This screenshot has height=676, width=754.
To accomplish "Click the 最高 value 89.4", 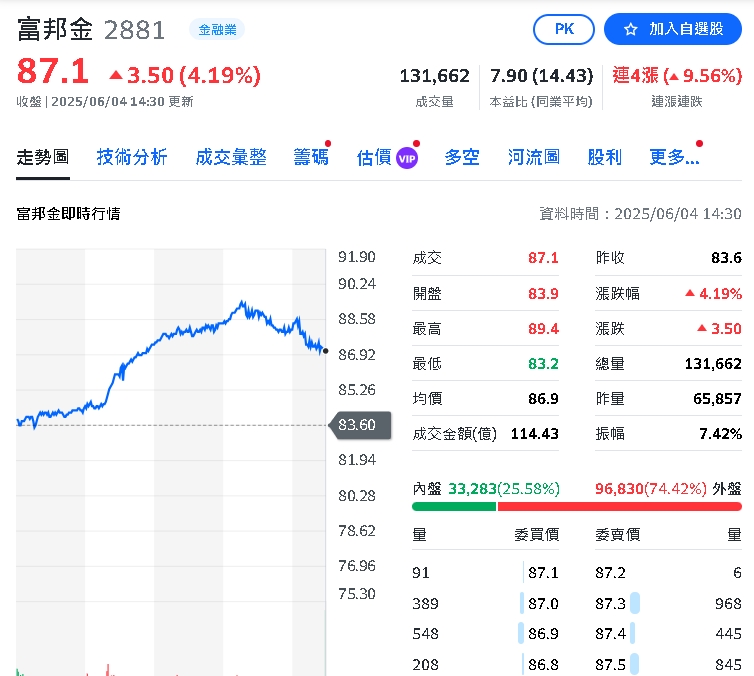I will [543, 329].
